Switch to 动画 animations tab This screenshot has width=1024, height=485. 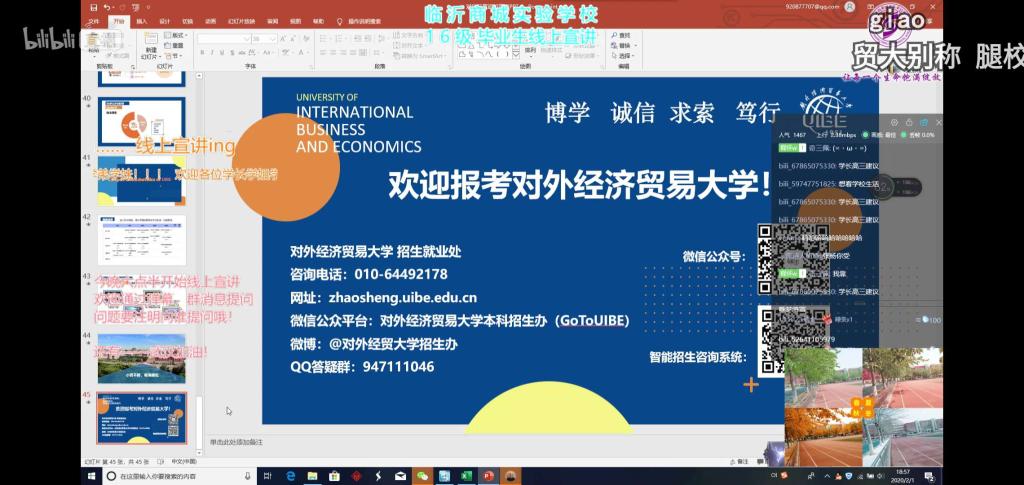(210, 22)
